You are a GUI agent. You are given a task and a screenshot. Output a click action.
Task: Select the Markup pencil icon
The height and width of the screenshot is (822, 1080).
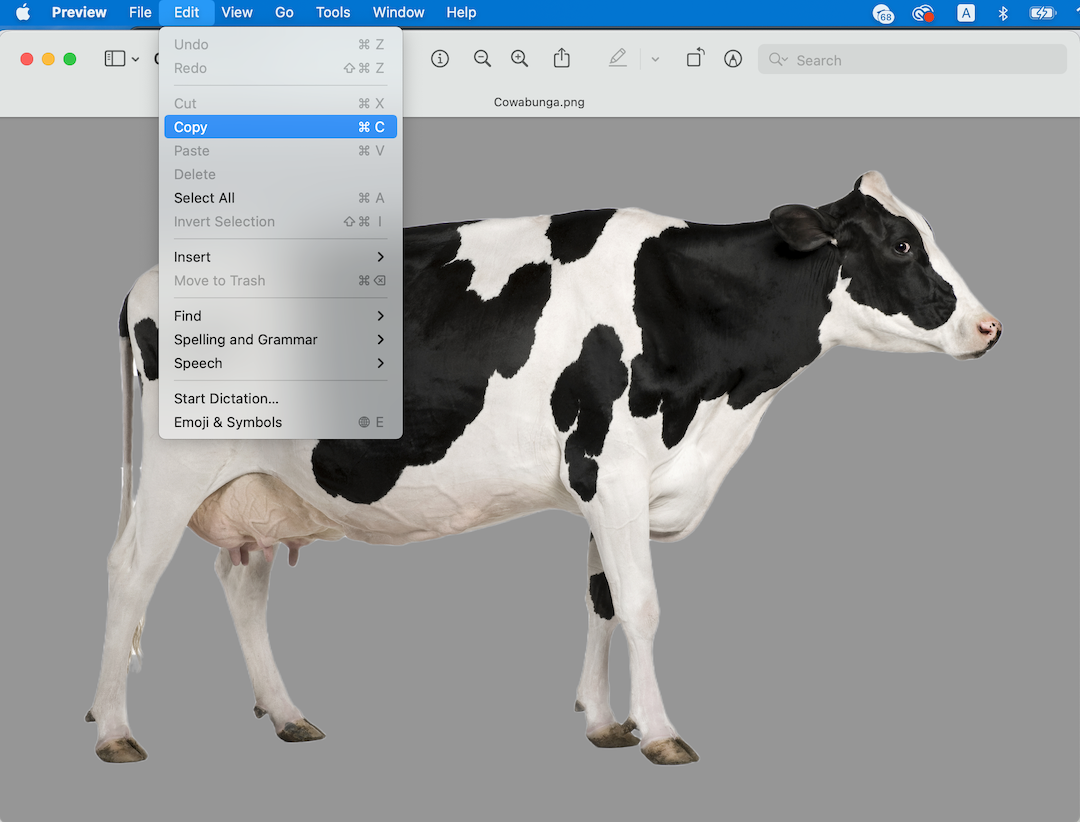[x=618, y=58]
